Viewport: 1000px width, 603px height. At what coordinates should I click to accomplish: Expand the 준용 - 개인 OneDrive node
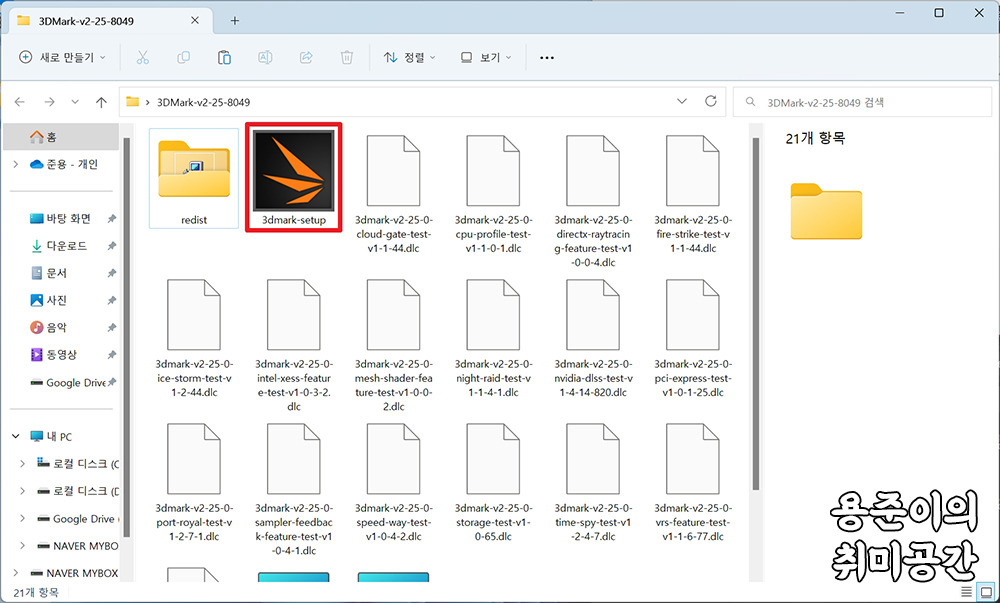point(15,164)
